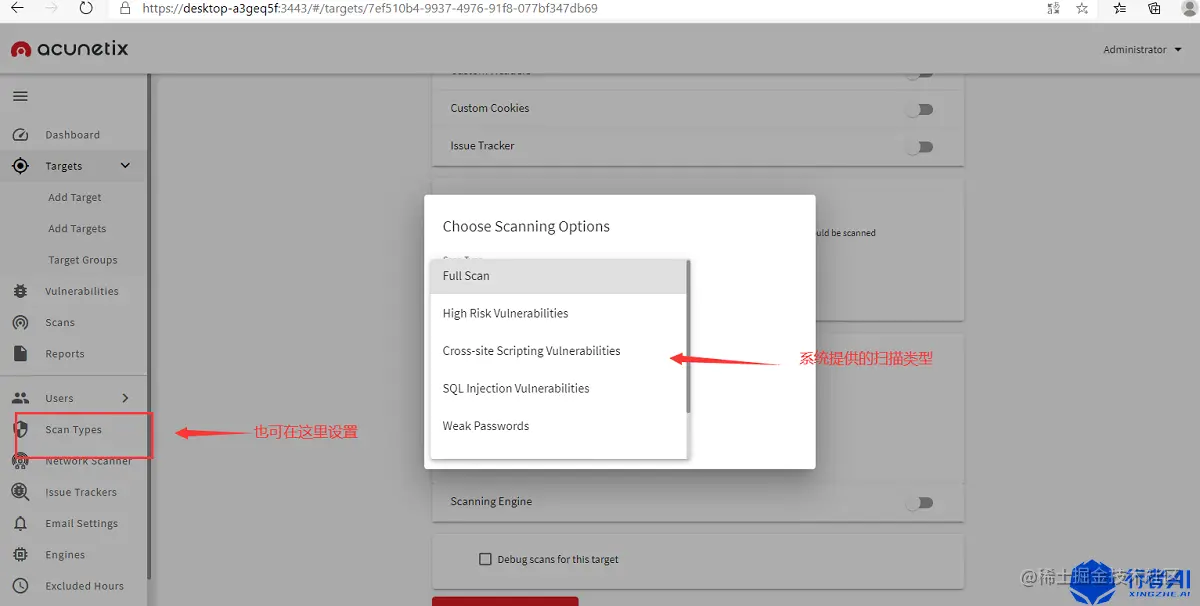Open Scan Types in sidebar
1200x606 pixels.
73,430
